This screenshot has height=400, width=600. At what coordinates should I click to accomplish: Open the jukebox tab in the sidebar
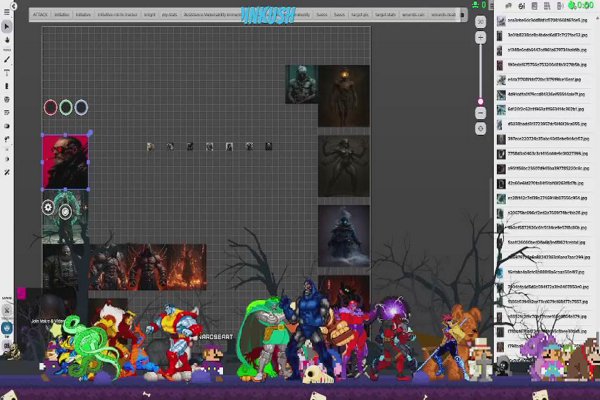coord(560,6)
